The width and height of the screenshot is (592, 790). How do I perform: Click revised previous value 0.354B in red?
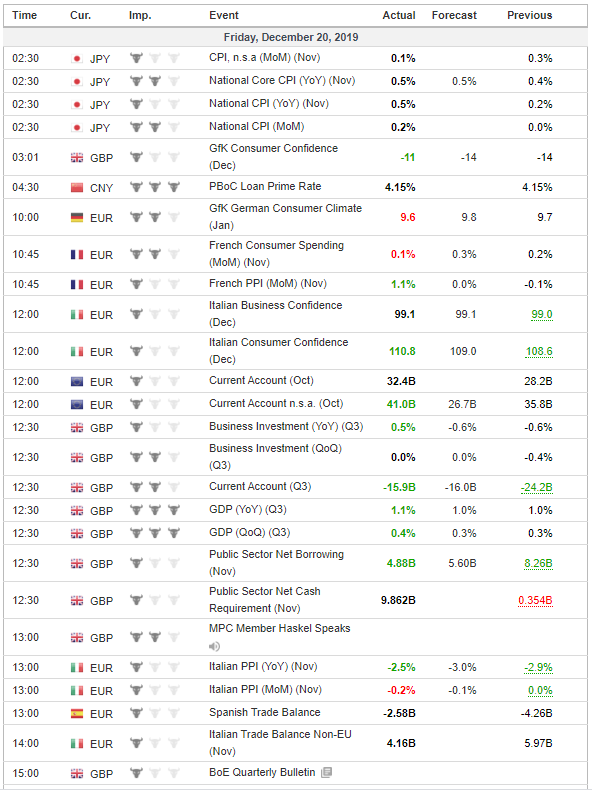point(535,601)
